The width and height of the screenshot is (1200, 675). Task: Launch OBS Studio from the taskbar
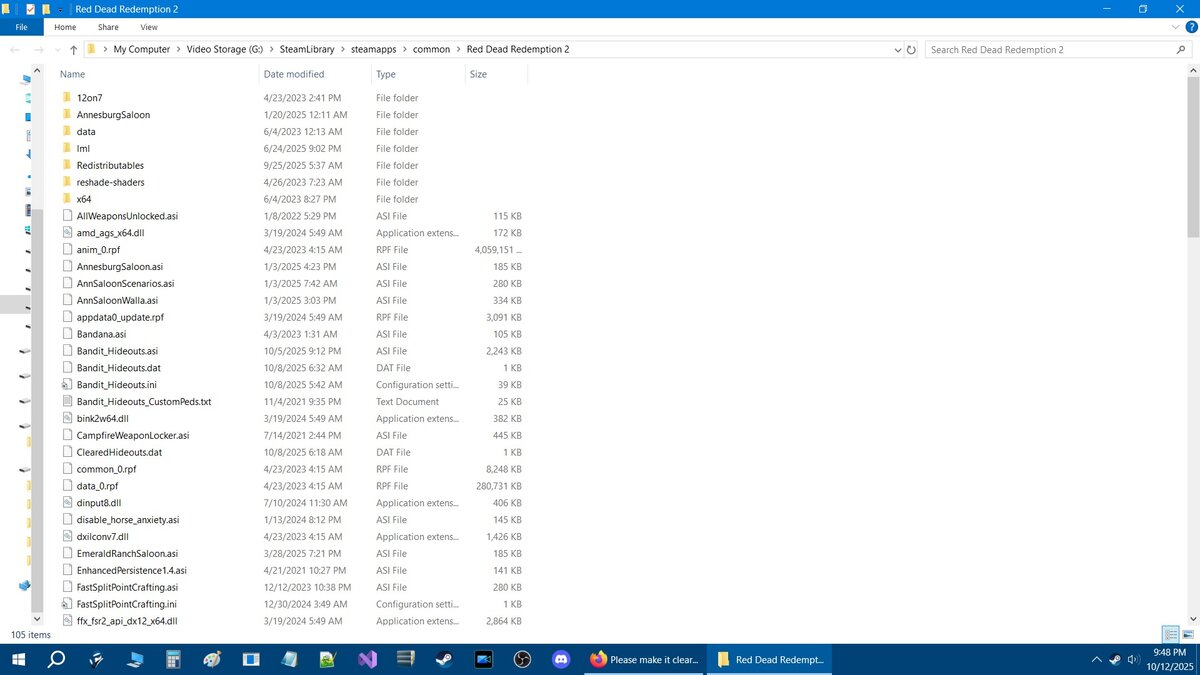point(521,660)
